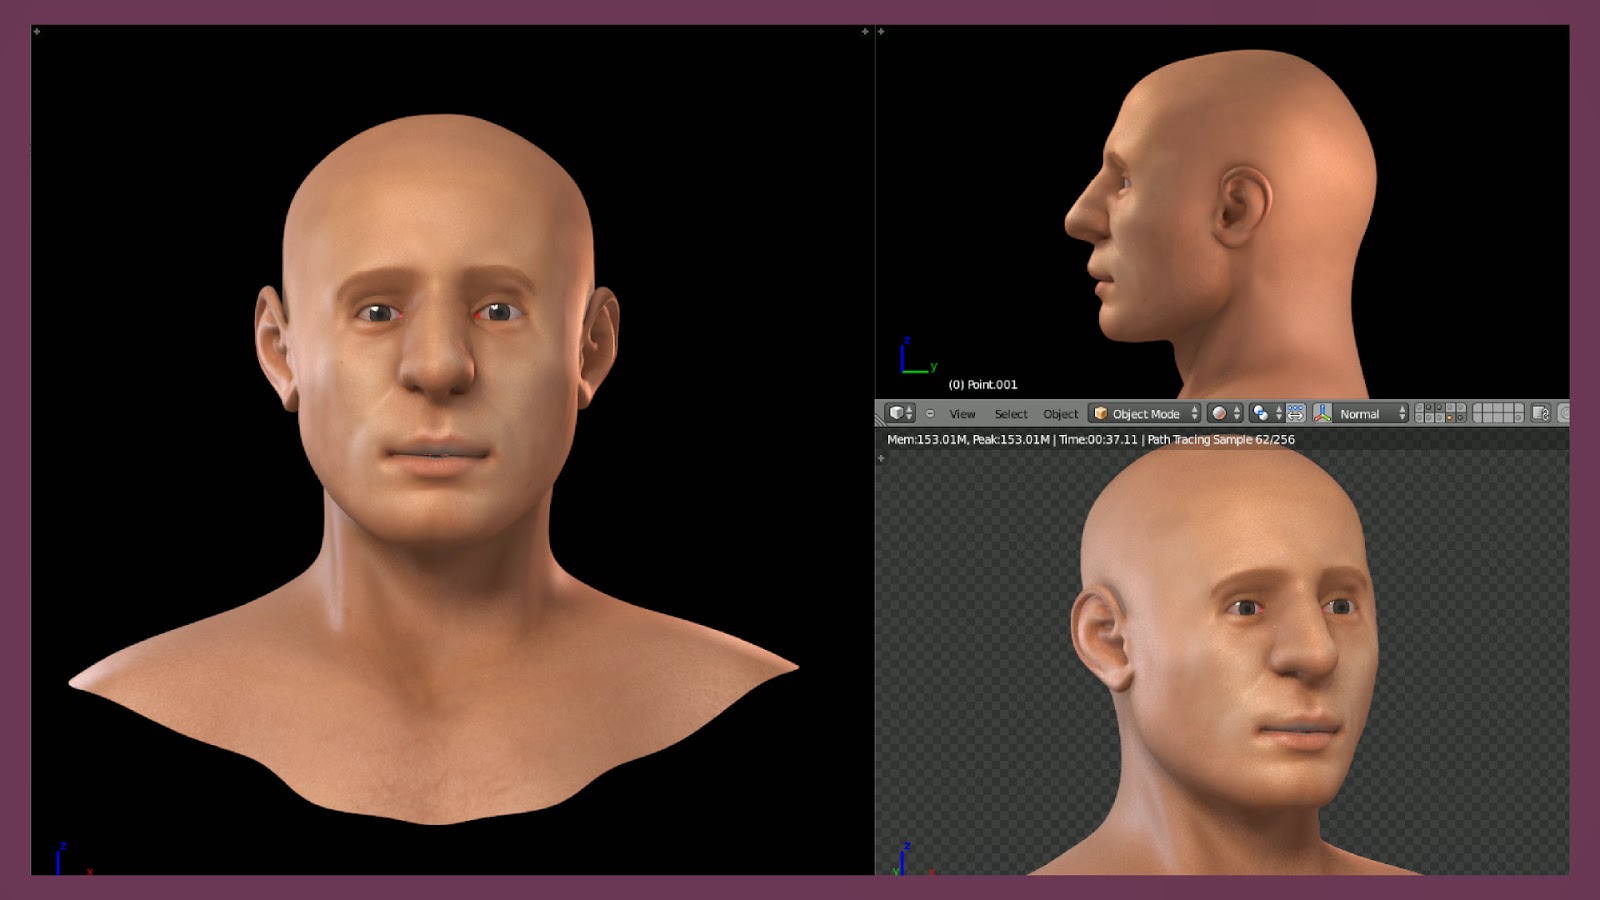This screenshot has height=900, width=1600.
Task: Open the Object menu
Action: tap(1059, 414)
